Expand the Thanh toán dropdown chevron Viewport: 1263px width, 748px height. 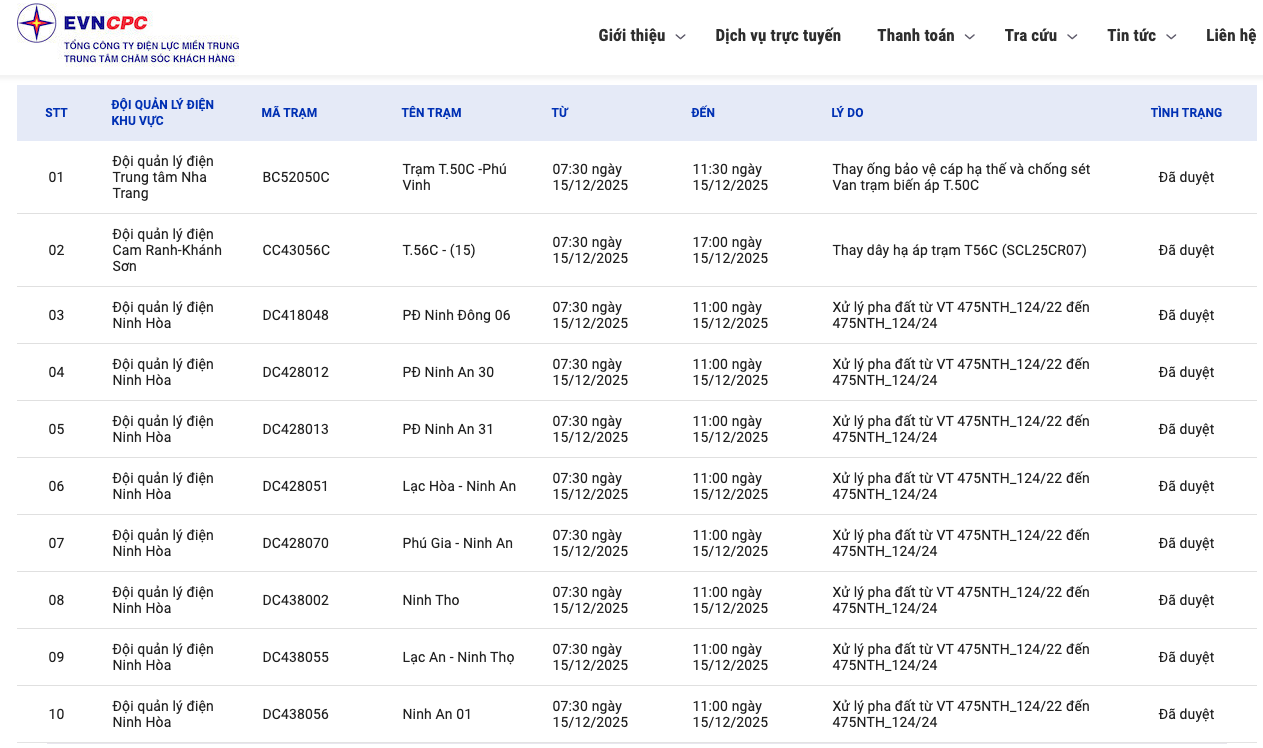[x=969, y=37]
